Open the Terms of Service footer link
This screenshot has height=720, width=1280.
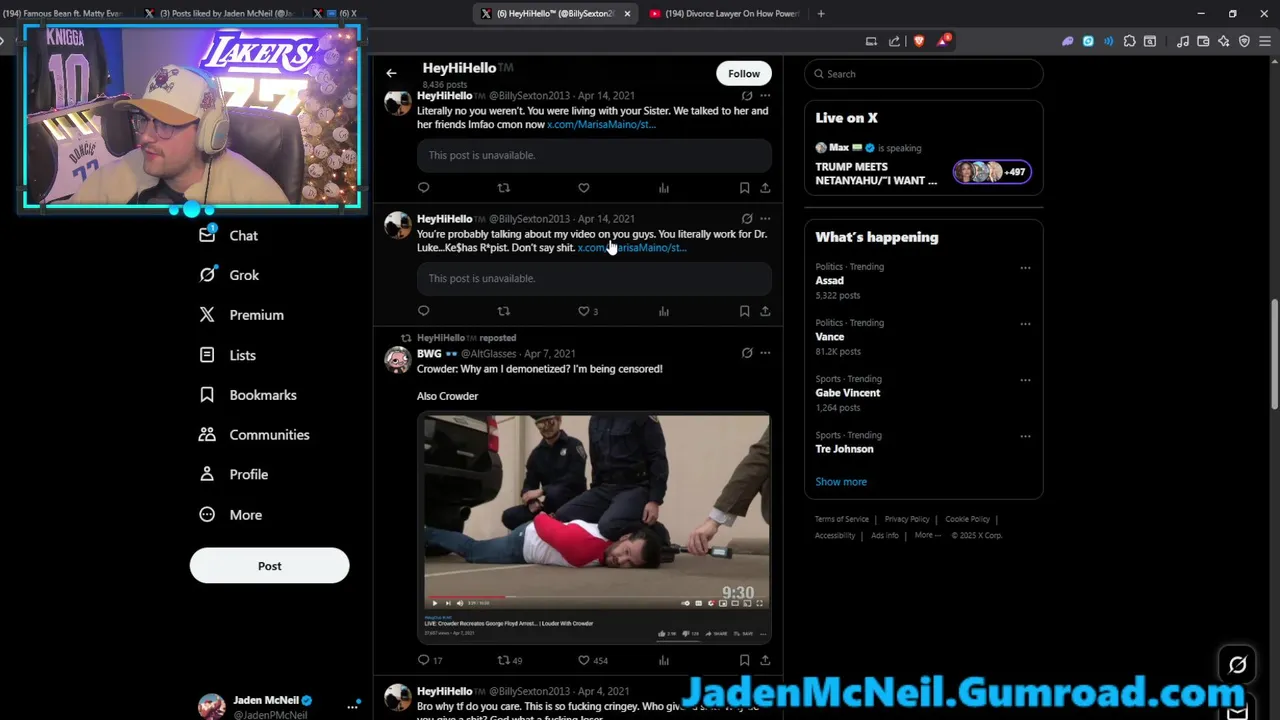(x=842, y=519)
